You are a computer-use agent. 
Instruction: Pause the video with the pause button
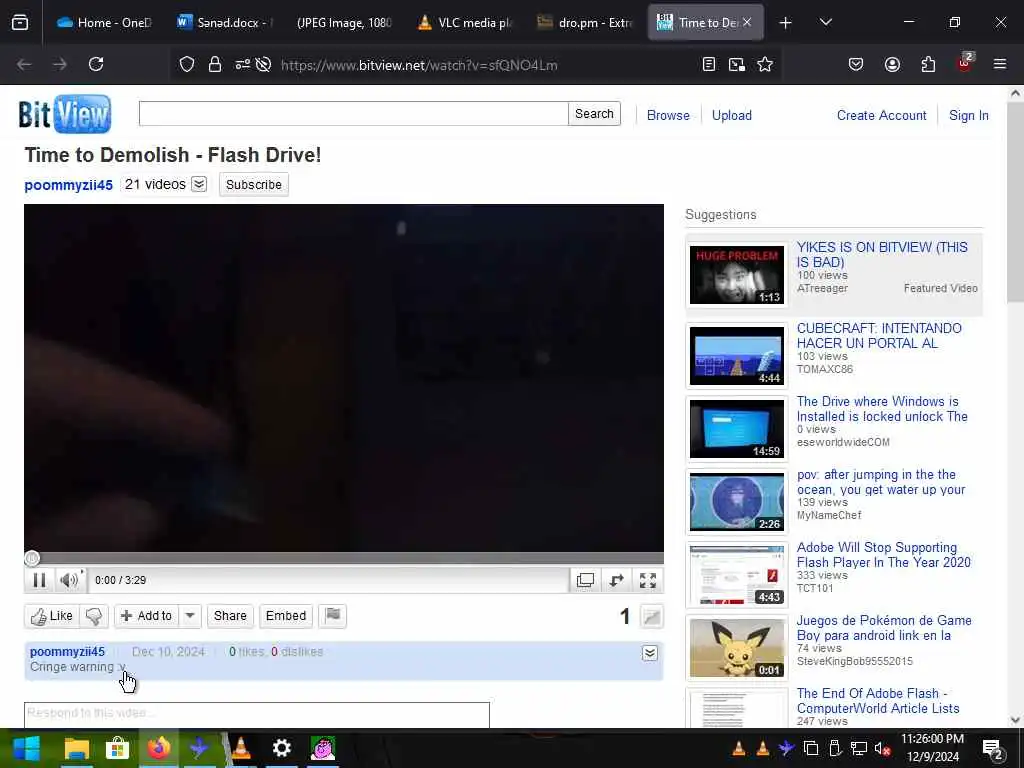(x=39, y=580)
